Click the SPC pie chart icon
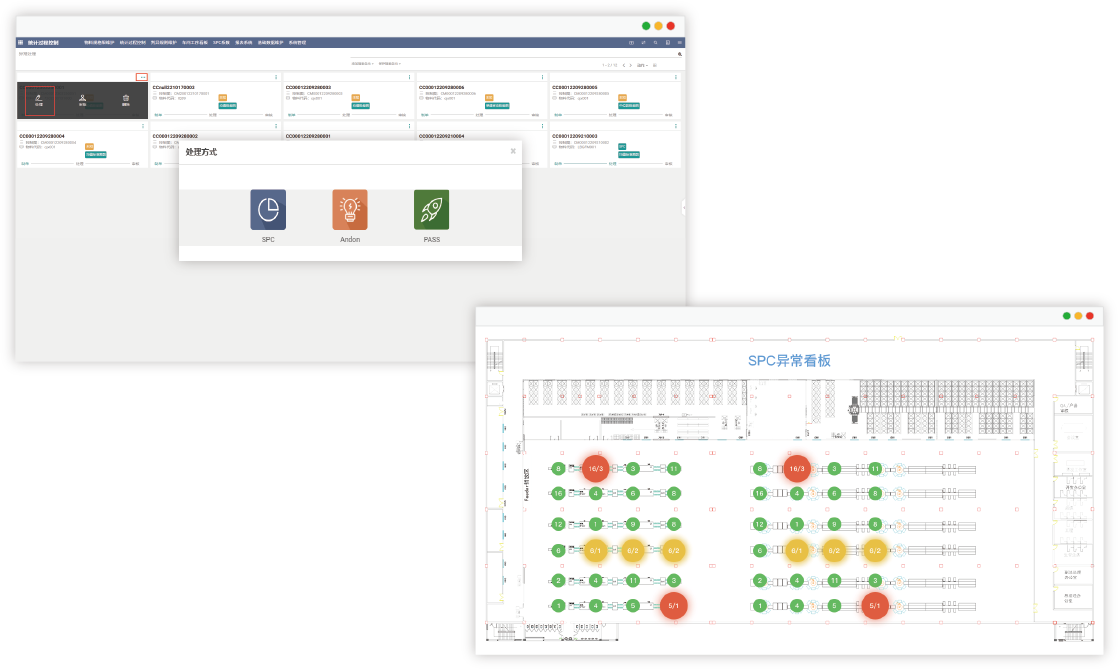This screenshot has width=1118, height=669. pos(268,210)
